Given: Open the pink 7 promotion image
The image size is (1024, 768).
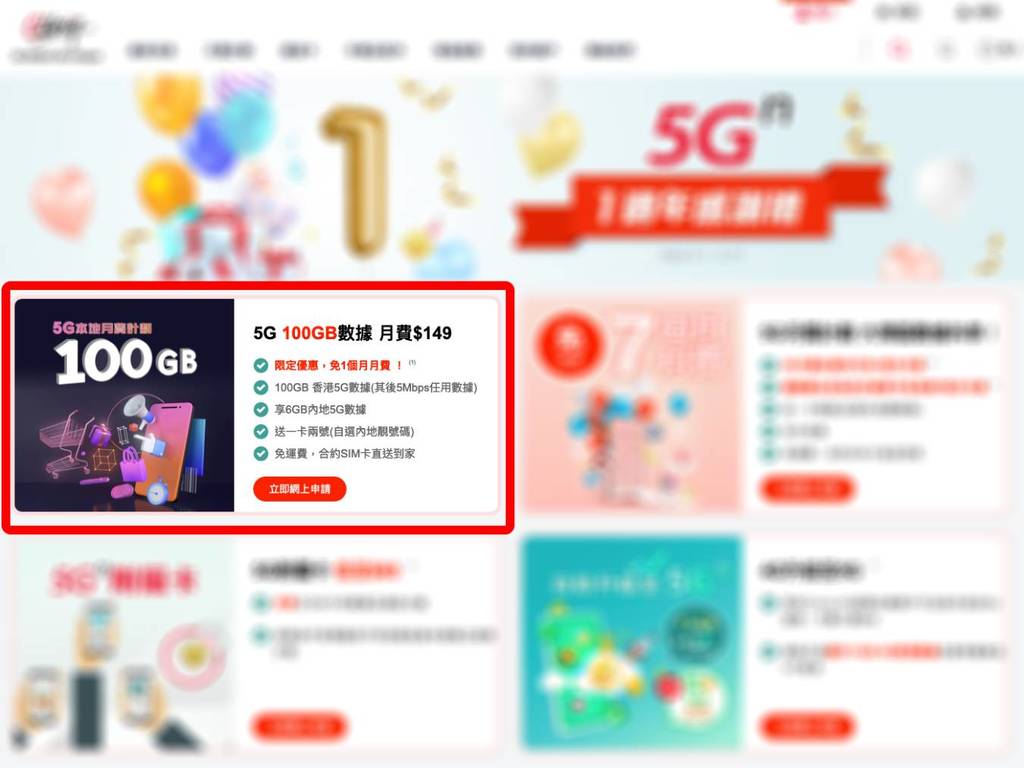Looking at the screenshot, I should click(632, 405).
